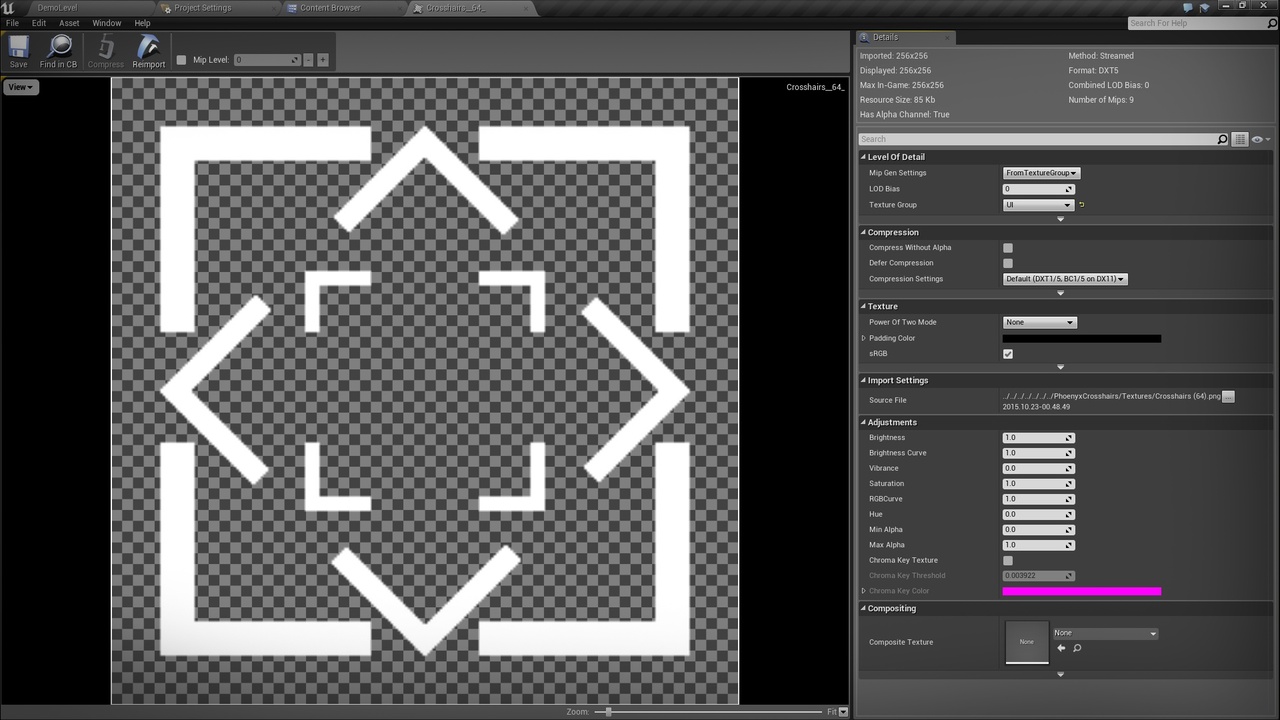Image resolution: width=1280 pixels, height=720 pixels.
Task: Enable Chroma Key Texture checkbox
Action: click(1008, 561)
